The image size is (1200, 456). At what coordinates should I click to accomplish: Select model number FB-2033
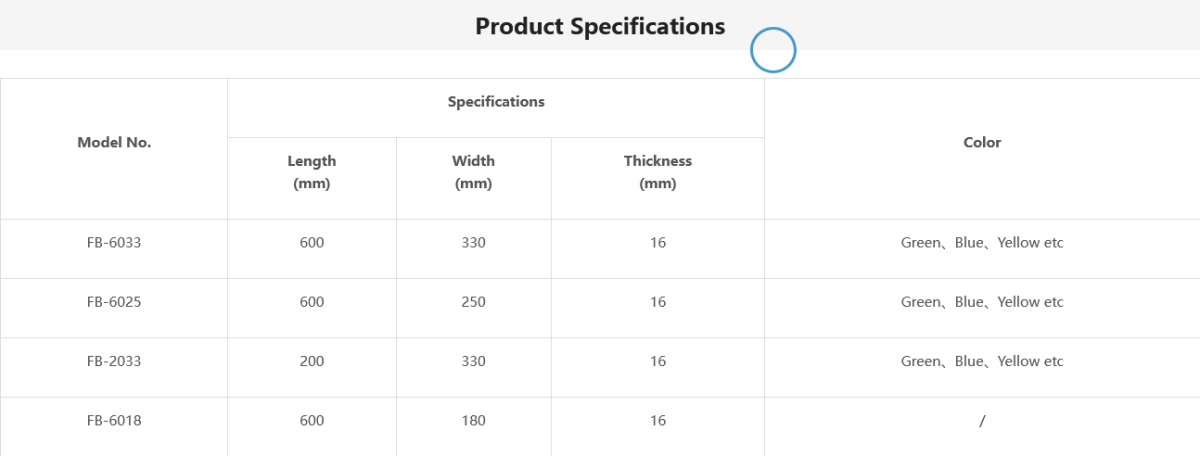(x=114, y=361)
